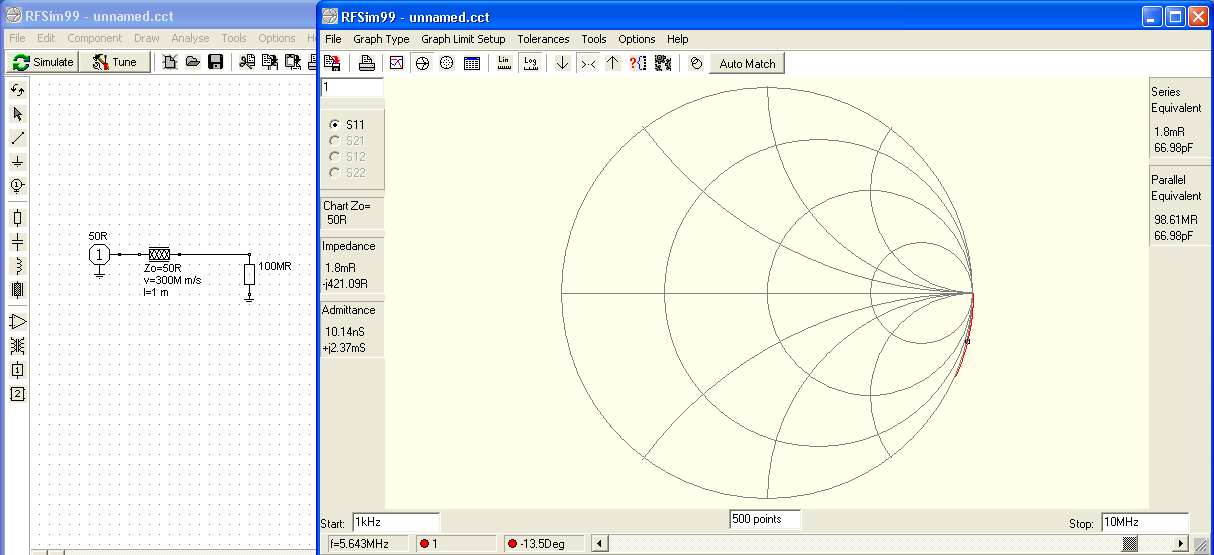Viewport: 1214px width, 555px height.
Task: Open the File menu in graph window
Action: pos(333,39)
